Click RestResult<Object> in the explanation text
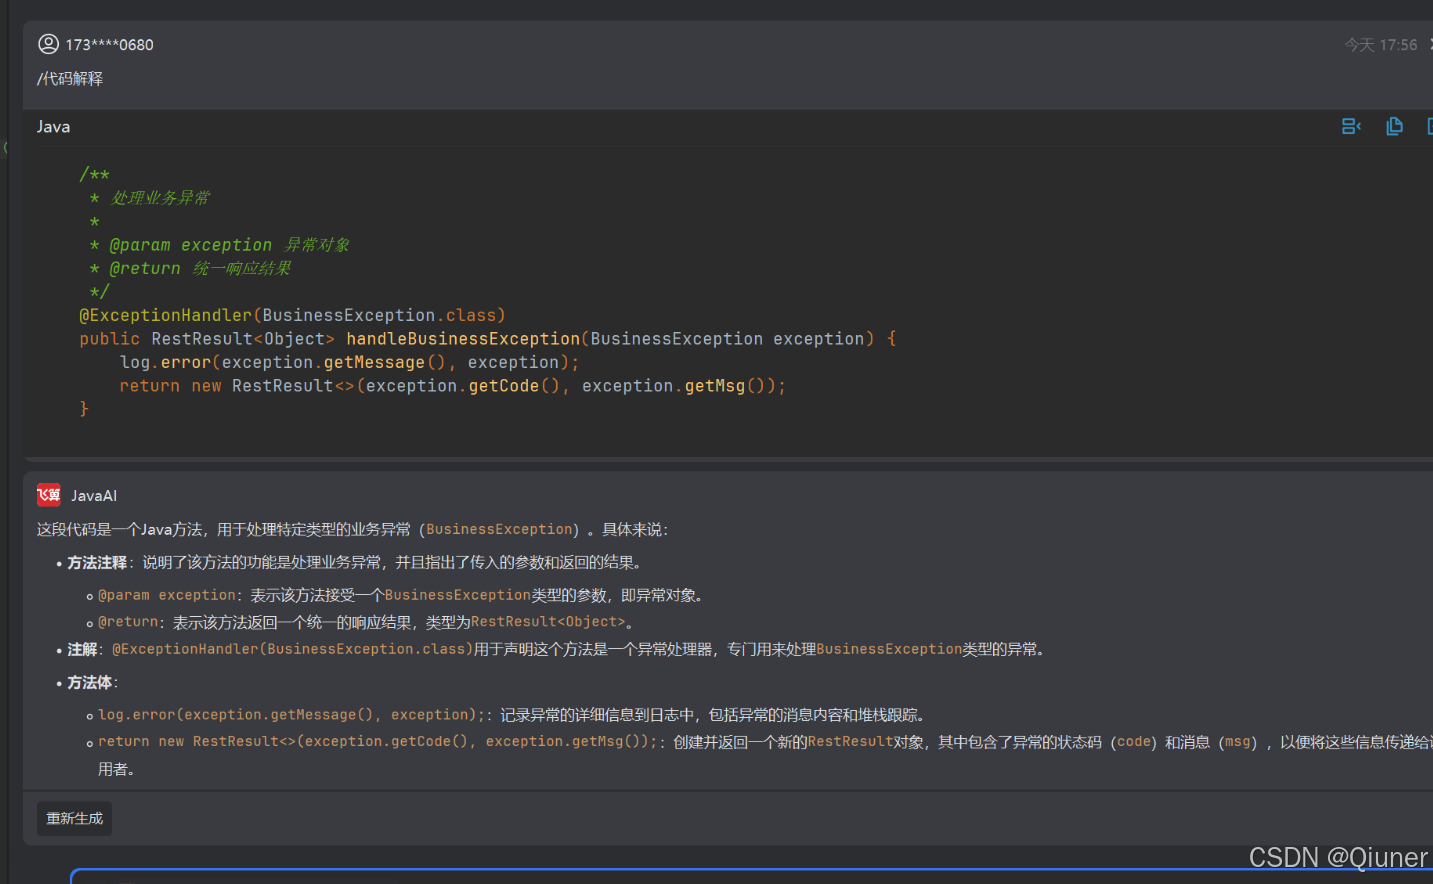 (x=548, y=622)
